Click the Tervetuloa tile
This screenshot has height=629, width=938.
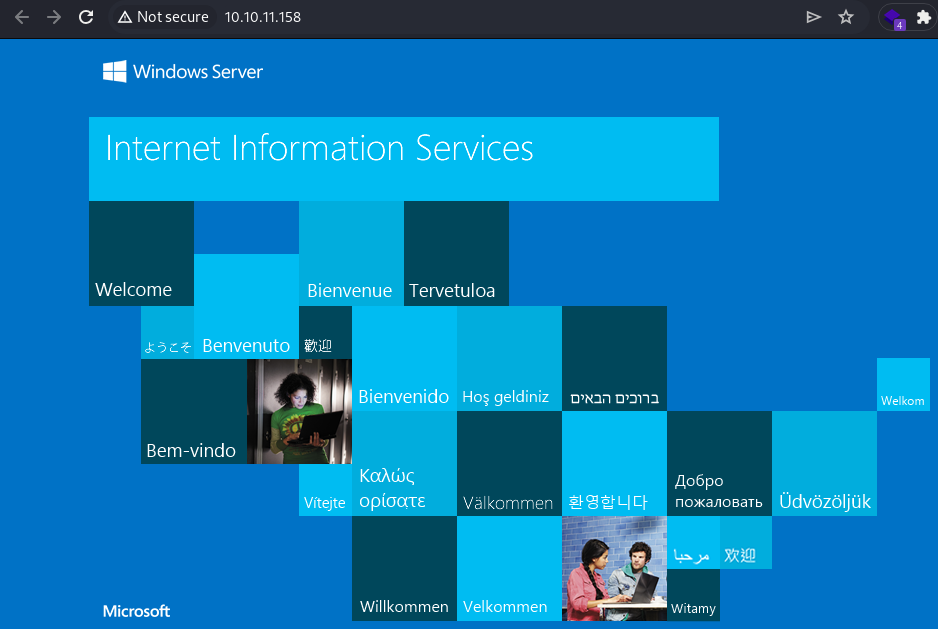click(456, 253)
